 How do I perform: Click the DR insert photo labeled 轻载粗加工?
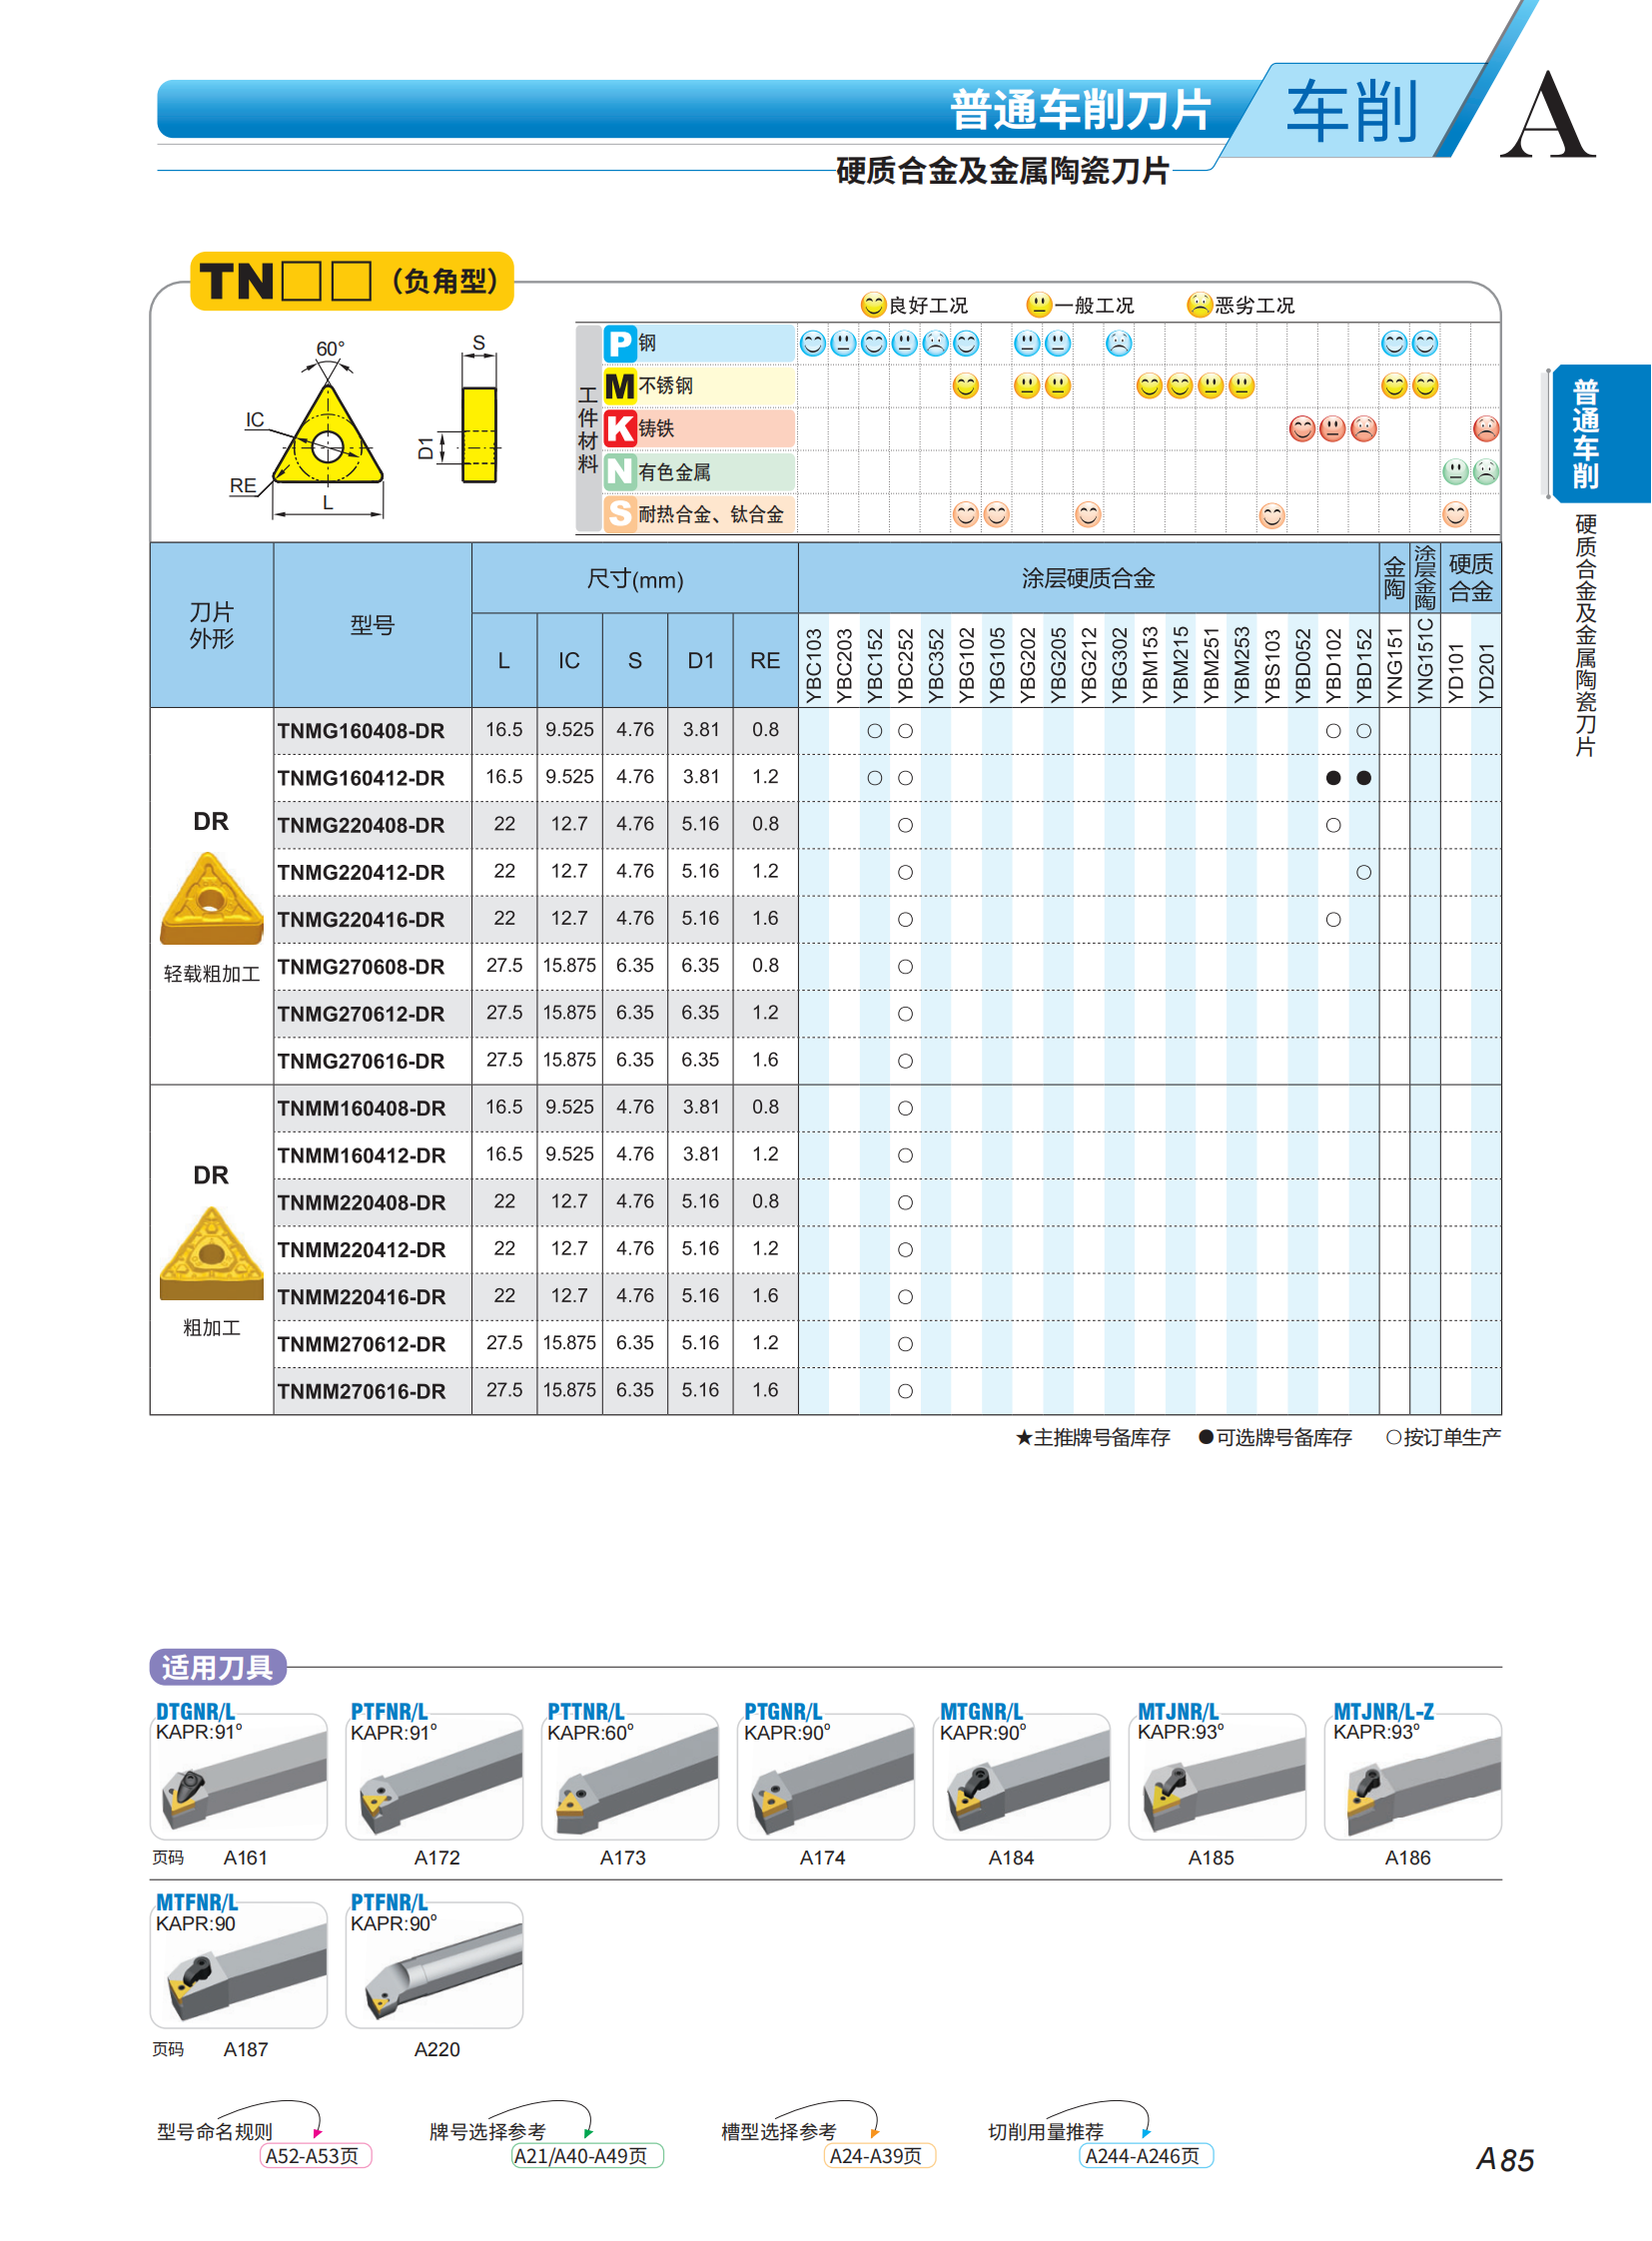click(211, 898)
